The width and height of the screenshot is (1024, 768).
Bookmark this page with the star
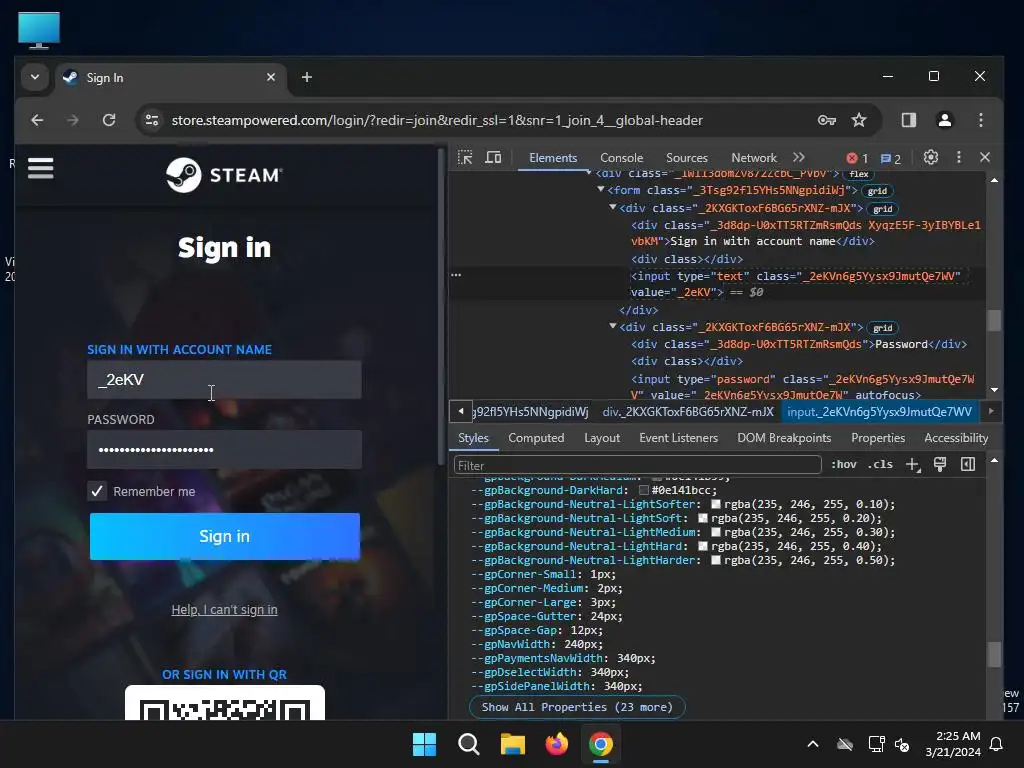[859, 120]
